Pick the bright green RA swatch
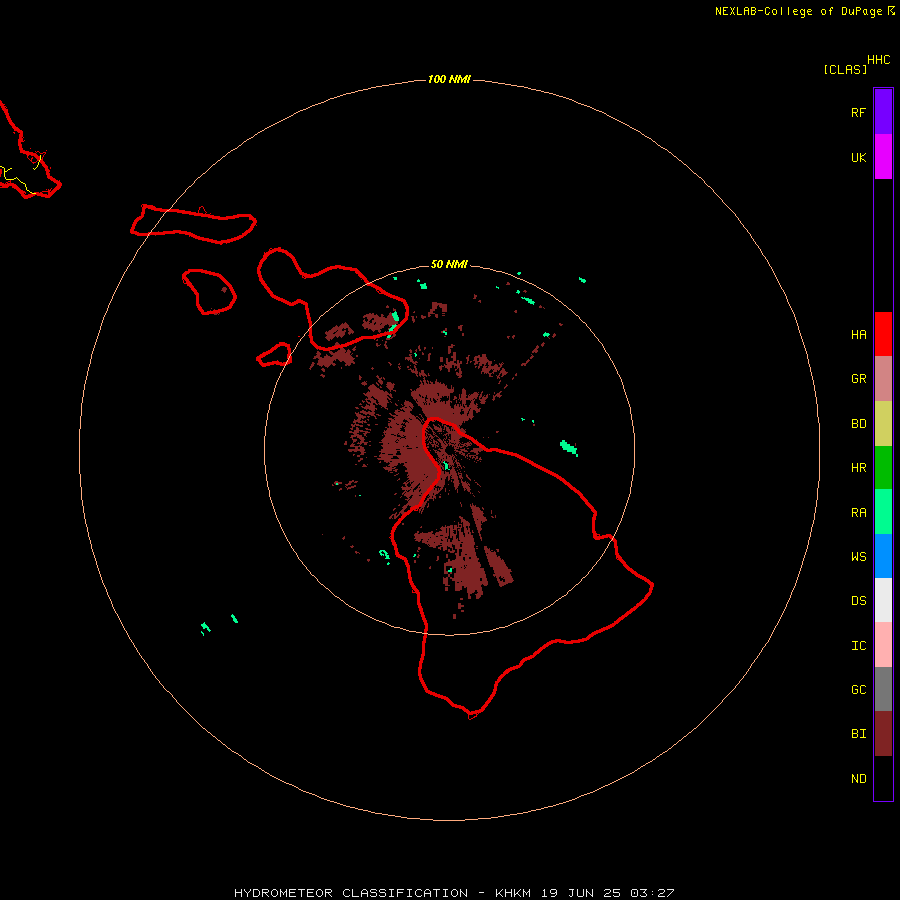Image resolution: width=900 pixels, height=900 pixels. click(883, 512)
